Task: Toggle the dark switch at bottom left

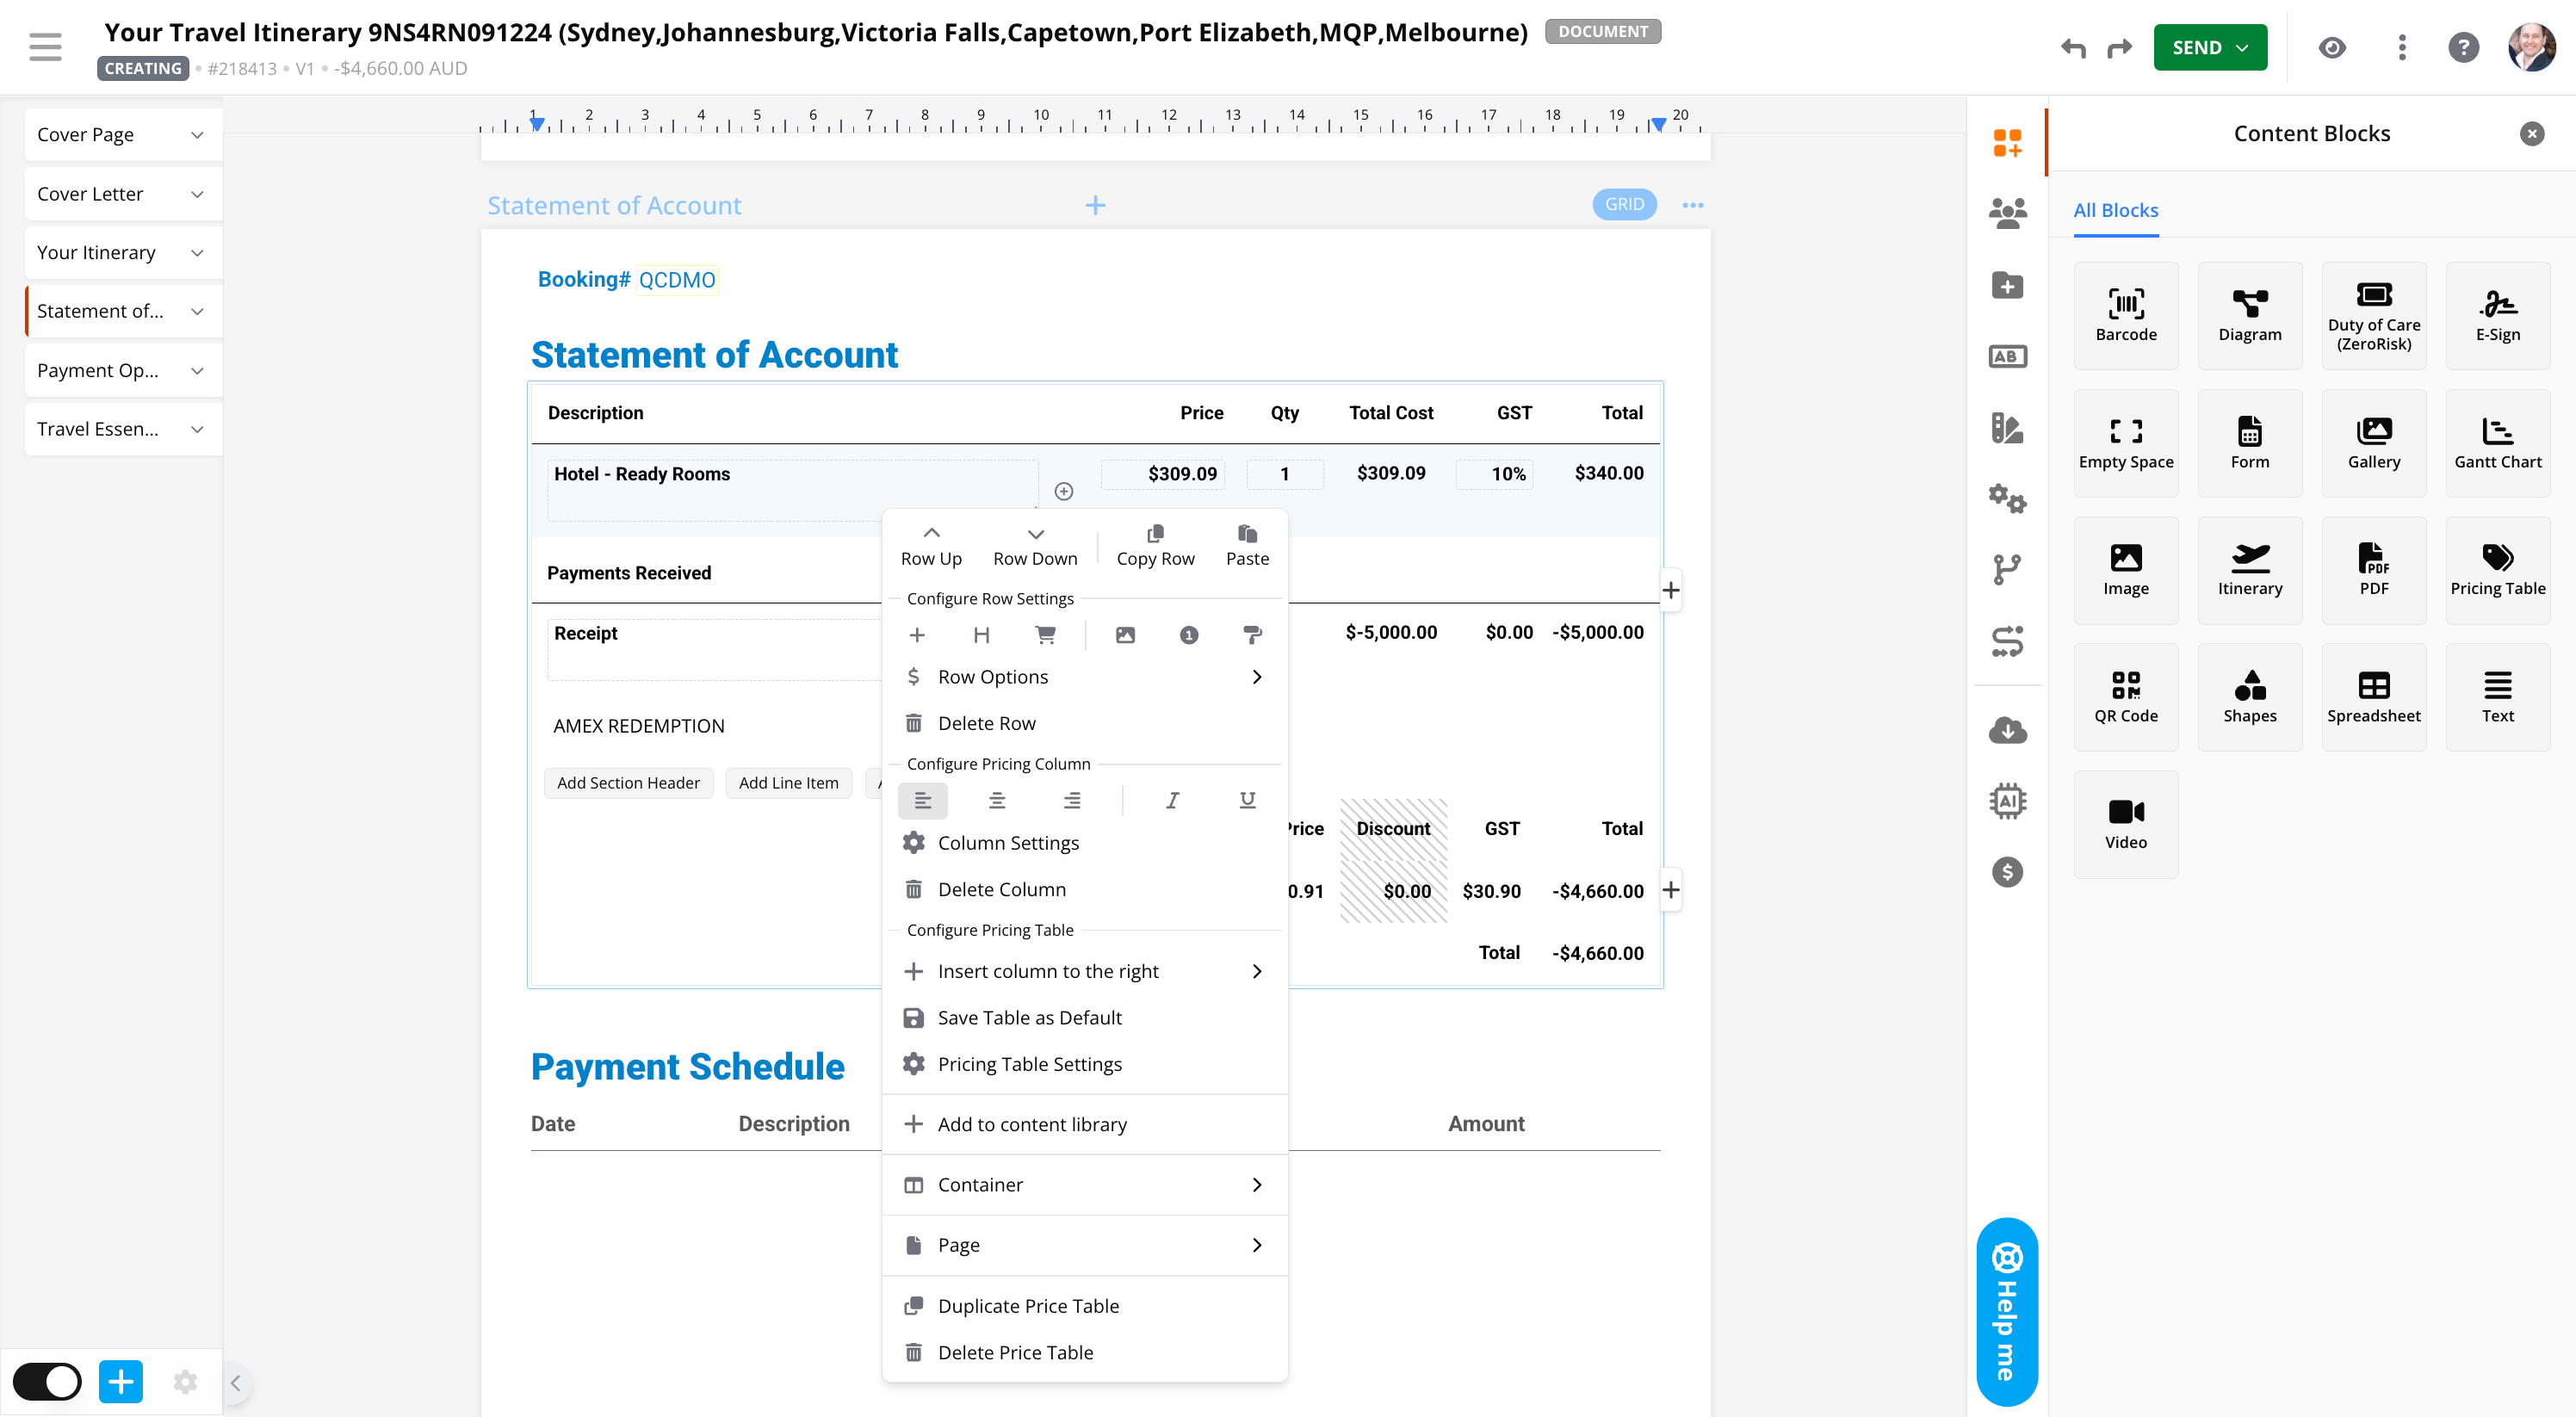Action: tap(47, 1382)
